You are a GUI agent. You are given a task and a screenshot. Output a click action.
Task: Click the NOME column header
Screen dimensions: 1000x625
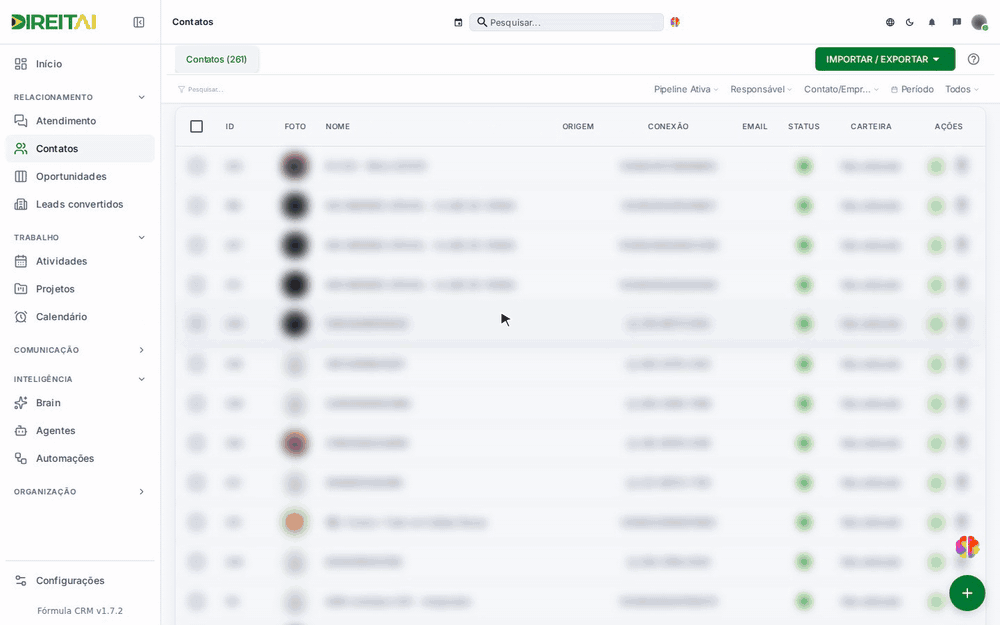(x=337, y=126)
